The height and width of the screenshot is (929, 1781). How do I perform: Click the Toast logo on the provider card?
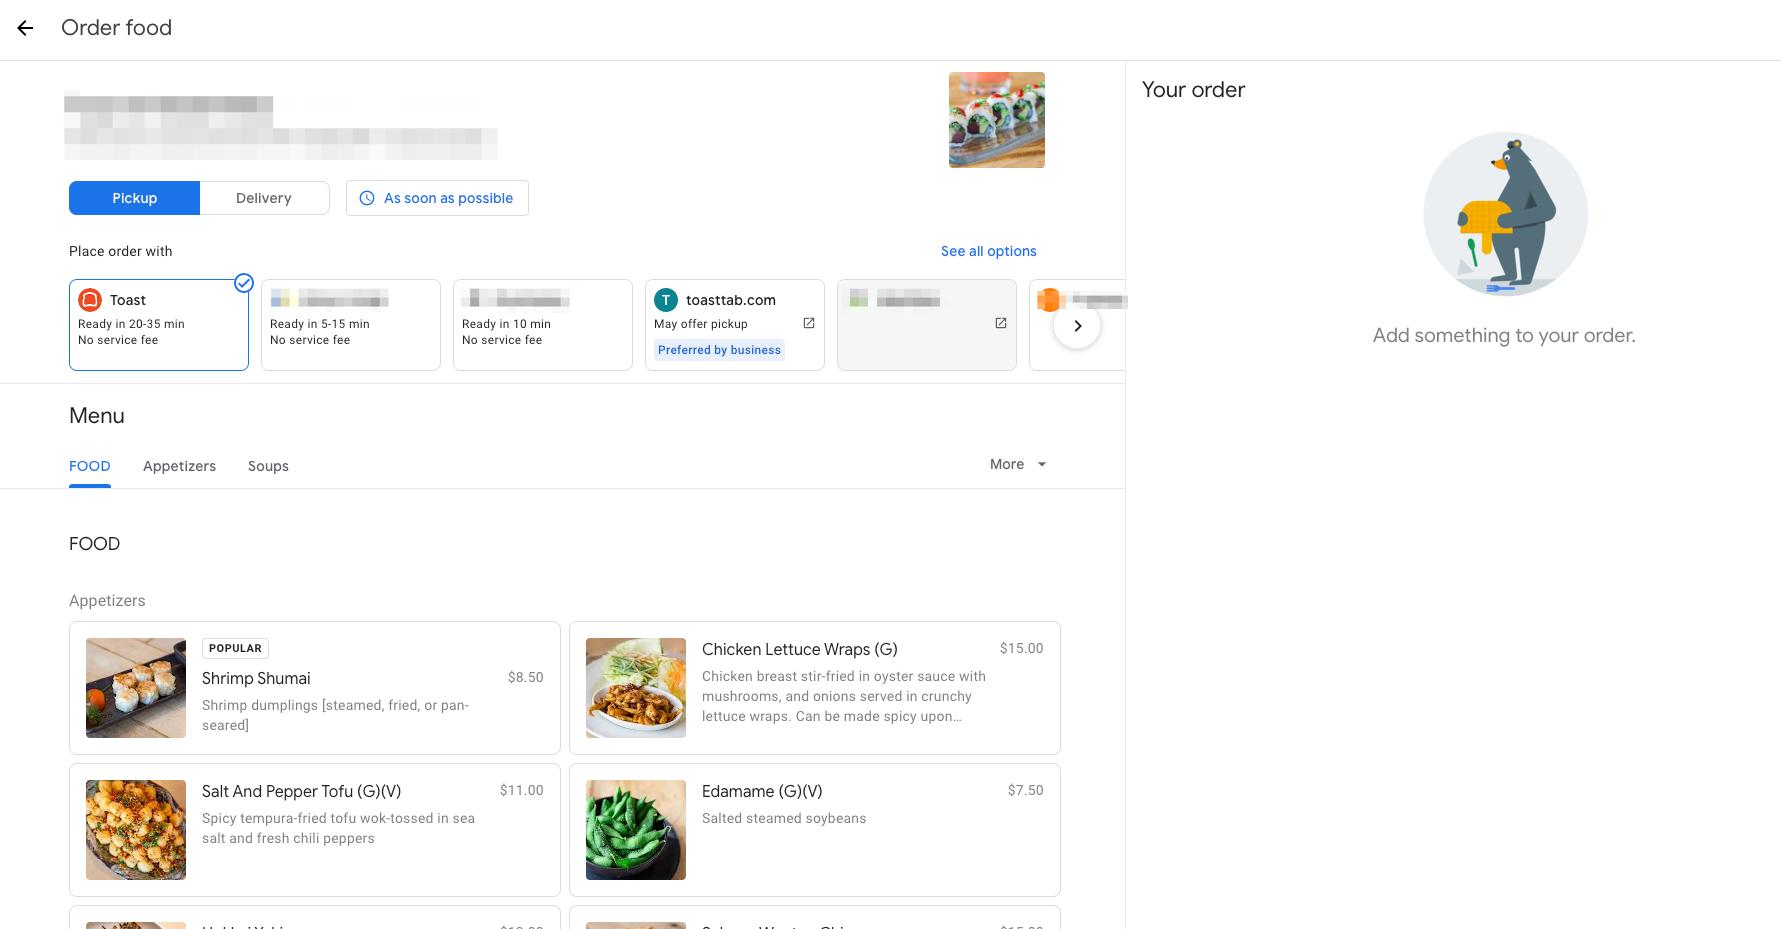89,299
